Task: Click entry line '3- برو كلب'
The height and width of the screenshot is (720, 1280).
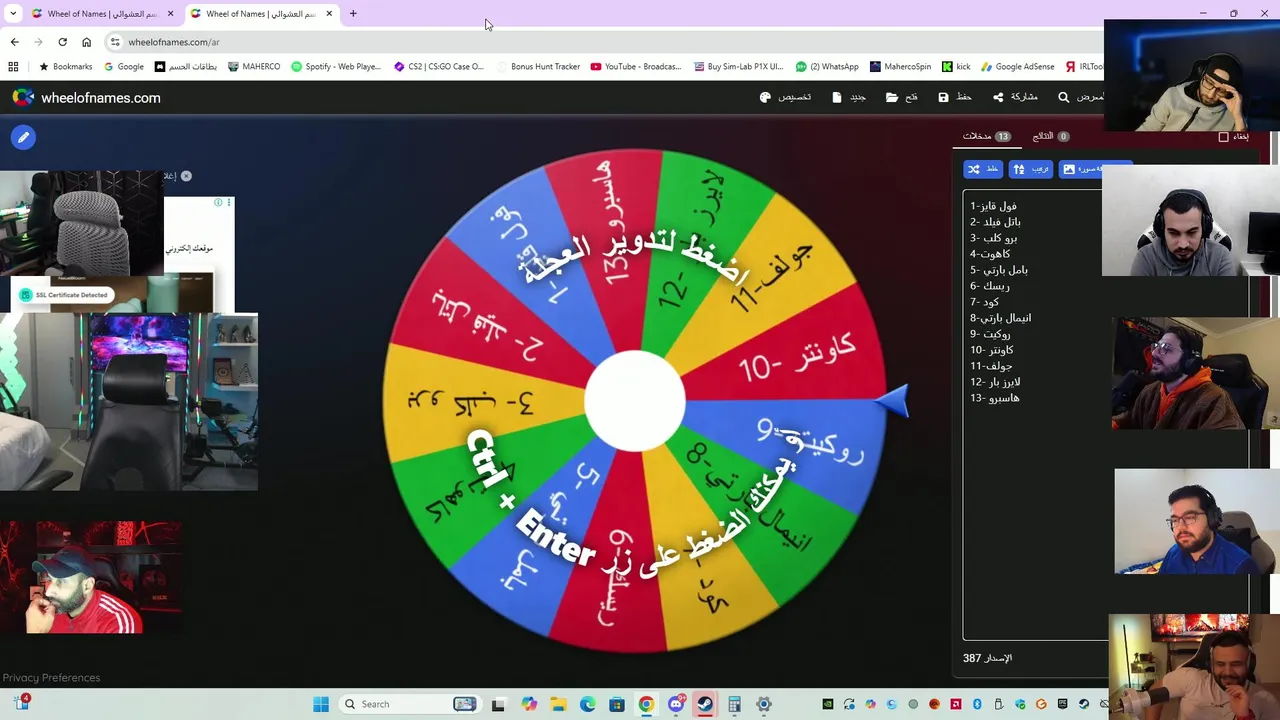Action: pos(993,238)
